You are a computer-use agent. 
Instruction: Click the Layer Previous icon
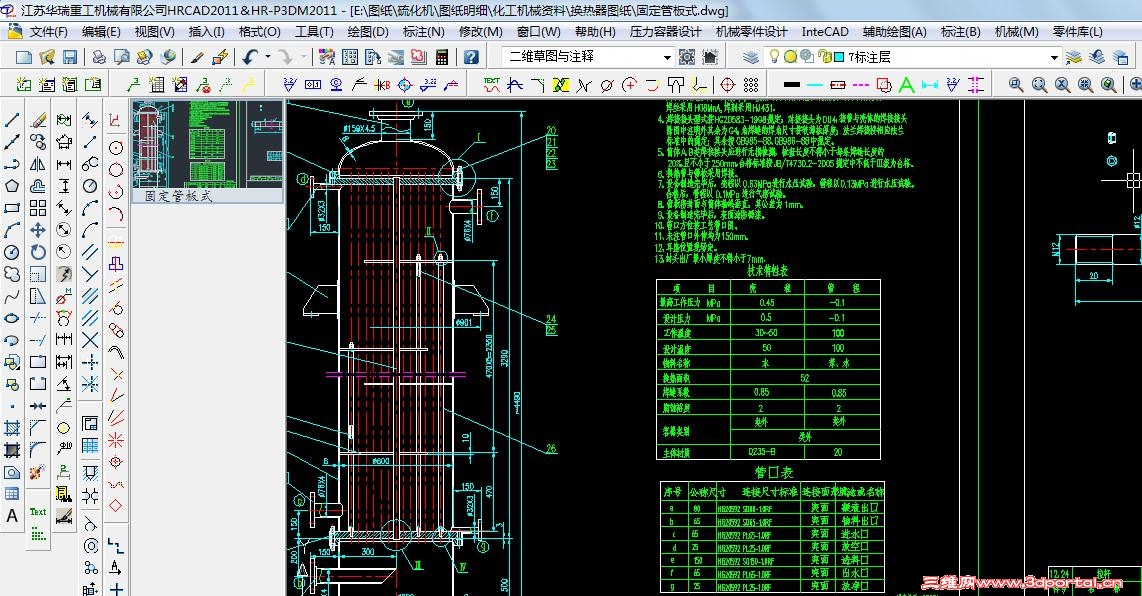pos(1097,57)
